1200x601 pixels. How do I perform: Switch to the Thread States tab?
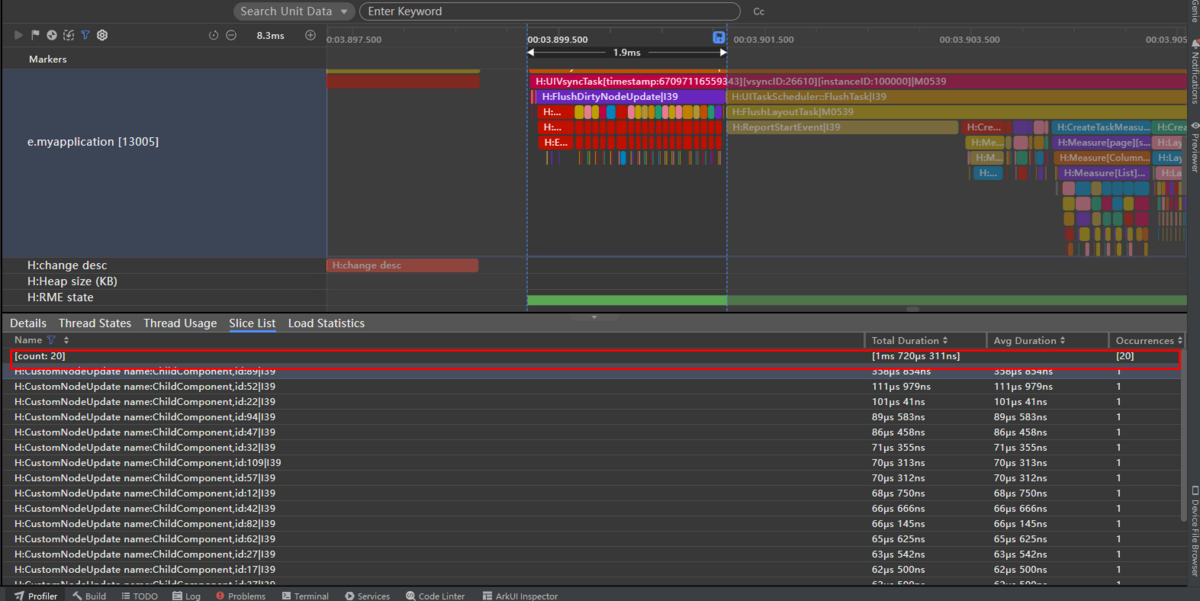(x=94, y=323)
